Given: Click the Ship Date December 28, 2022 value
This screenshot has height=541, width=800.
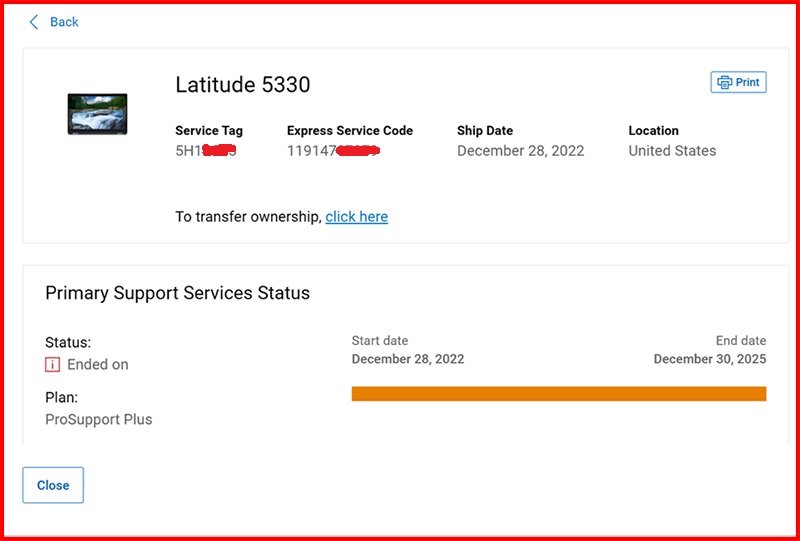Looking at the screenshot, I should (x=520, y=151).
